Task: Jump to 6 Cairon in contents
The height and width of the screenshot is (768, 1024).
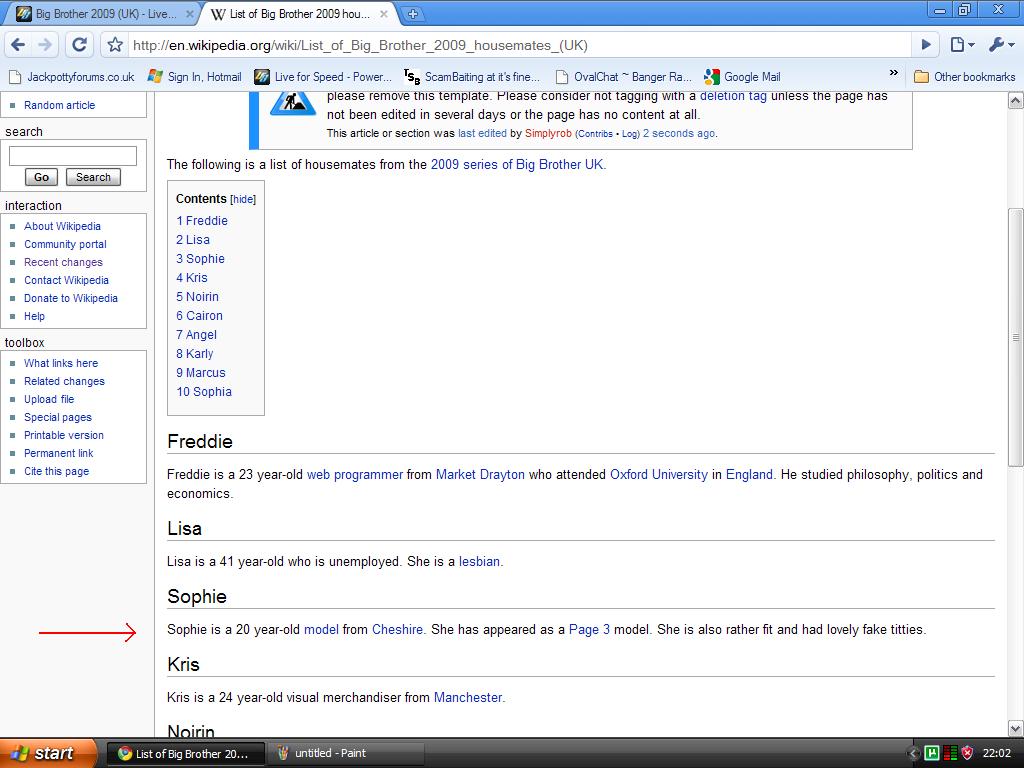Action: pos(199,315)
